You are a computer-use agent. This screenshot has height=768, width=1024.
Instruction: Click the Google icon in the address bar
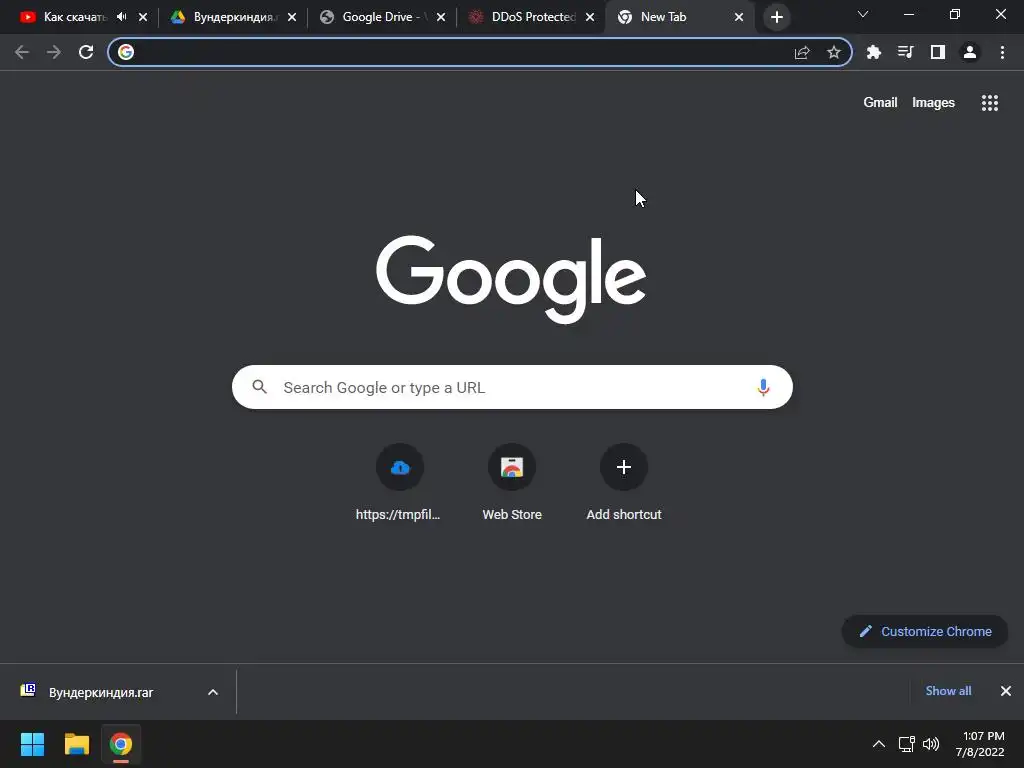click(126, 52)
